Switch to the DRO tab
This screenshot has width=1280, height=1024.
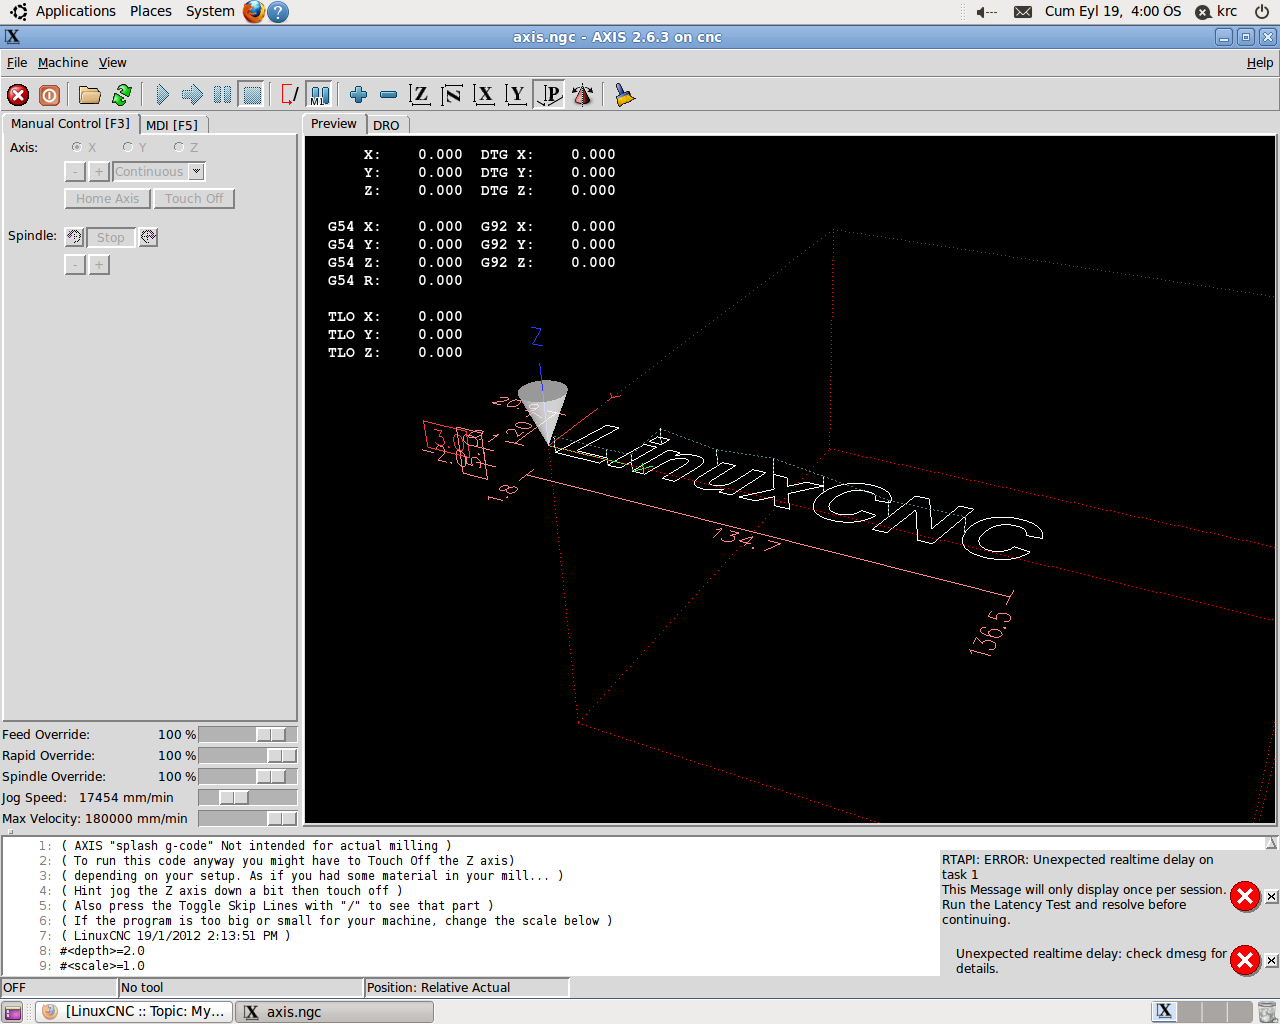point(386,125)
